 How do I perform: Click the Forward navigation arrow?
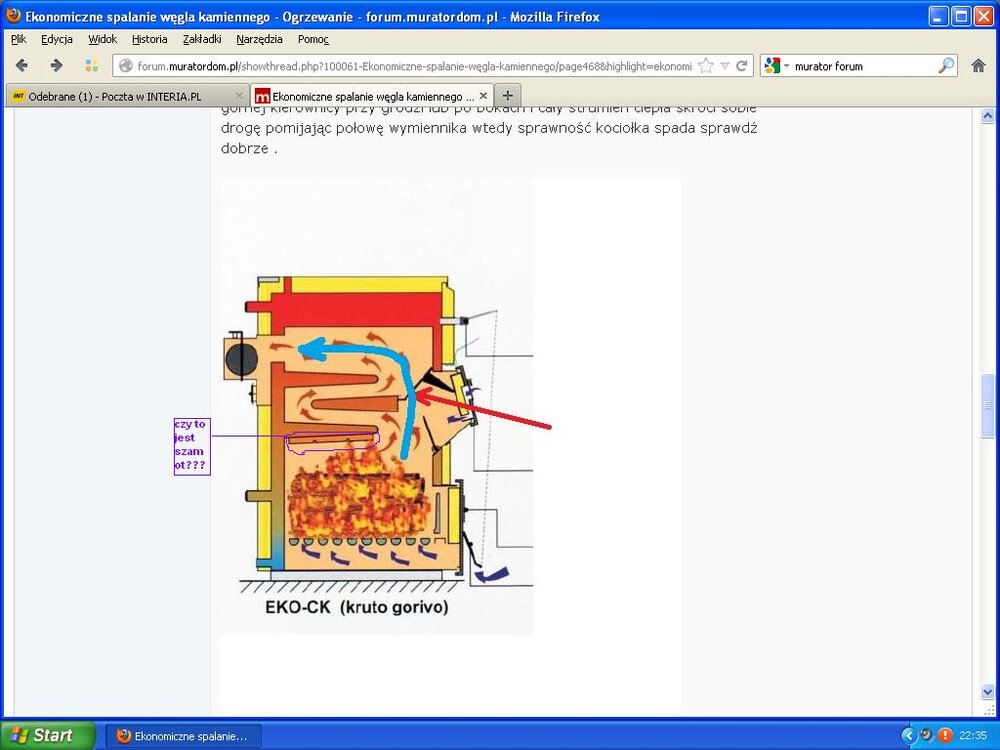tap(56, 66)
